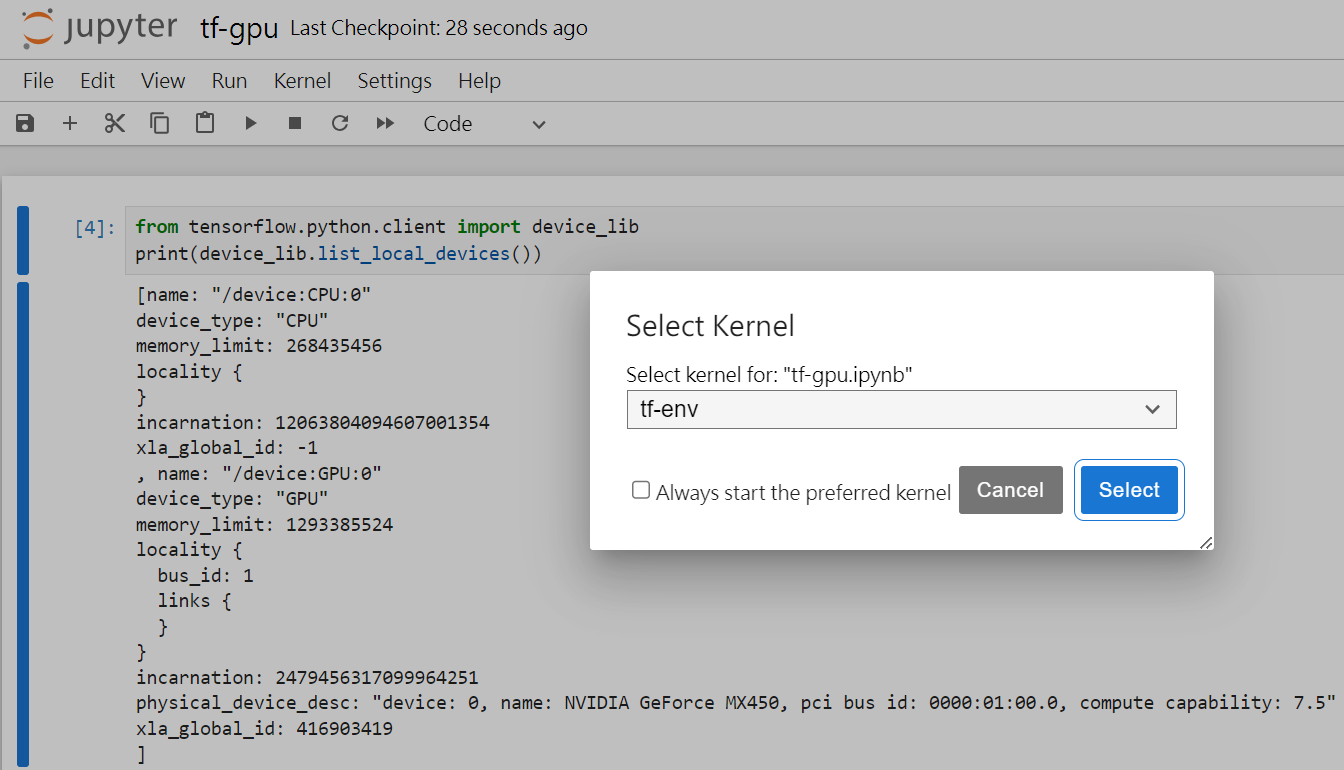This screenshot has height=770, width=1344.
Task: Open the tf-env kernel dropdown
Action: tap(901, 409)
